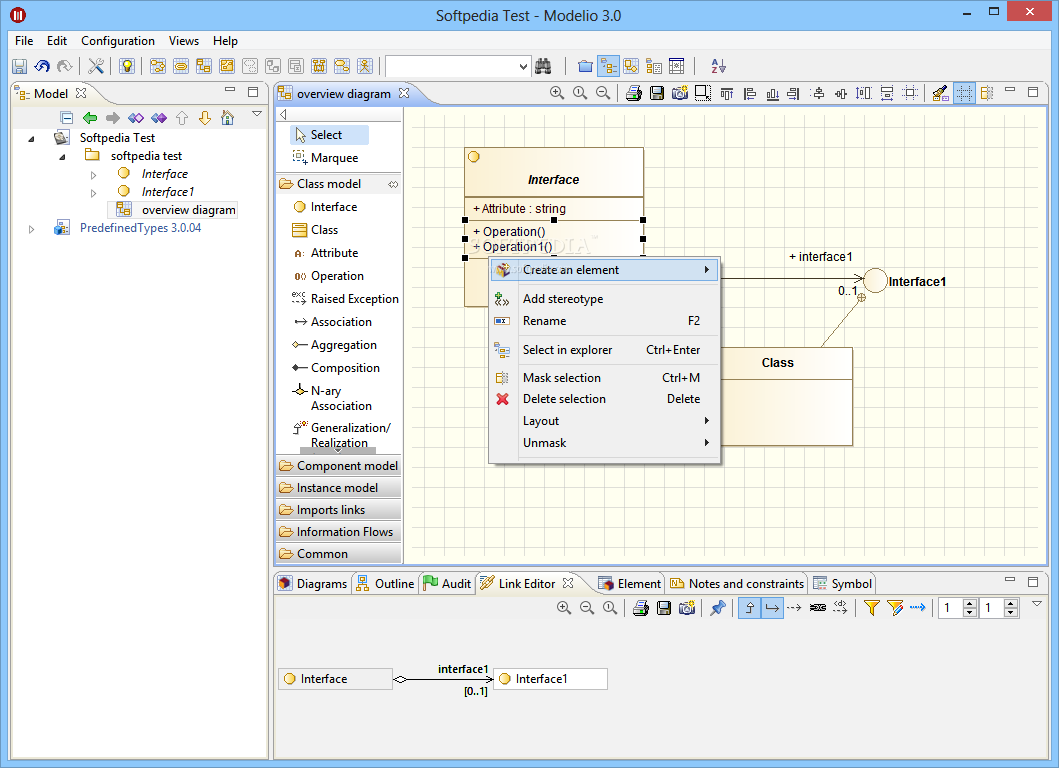Expand the Interface1 tree node
The width and height of the screenshot is (1059, 768).
click(x=93, y=193)
